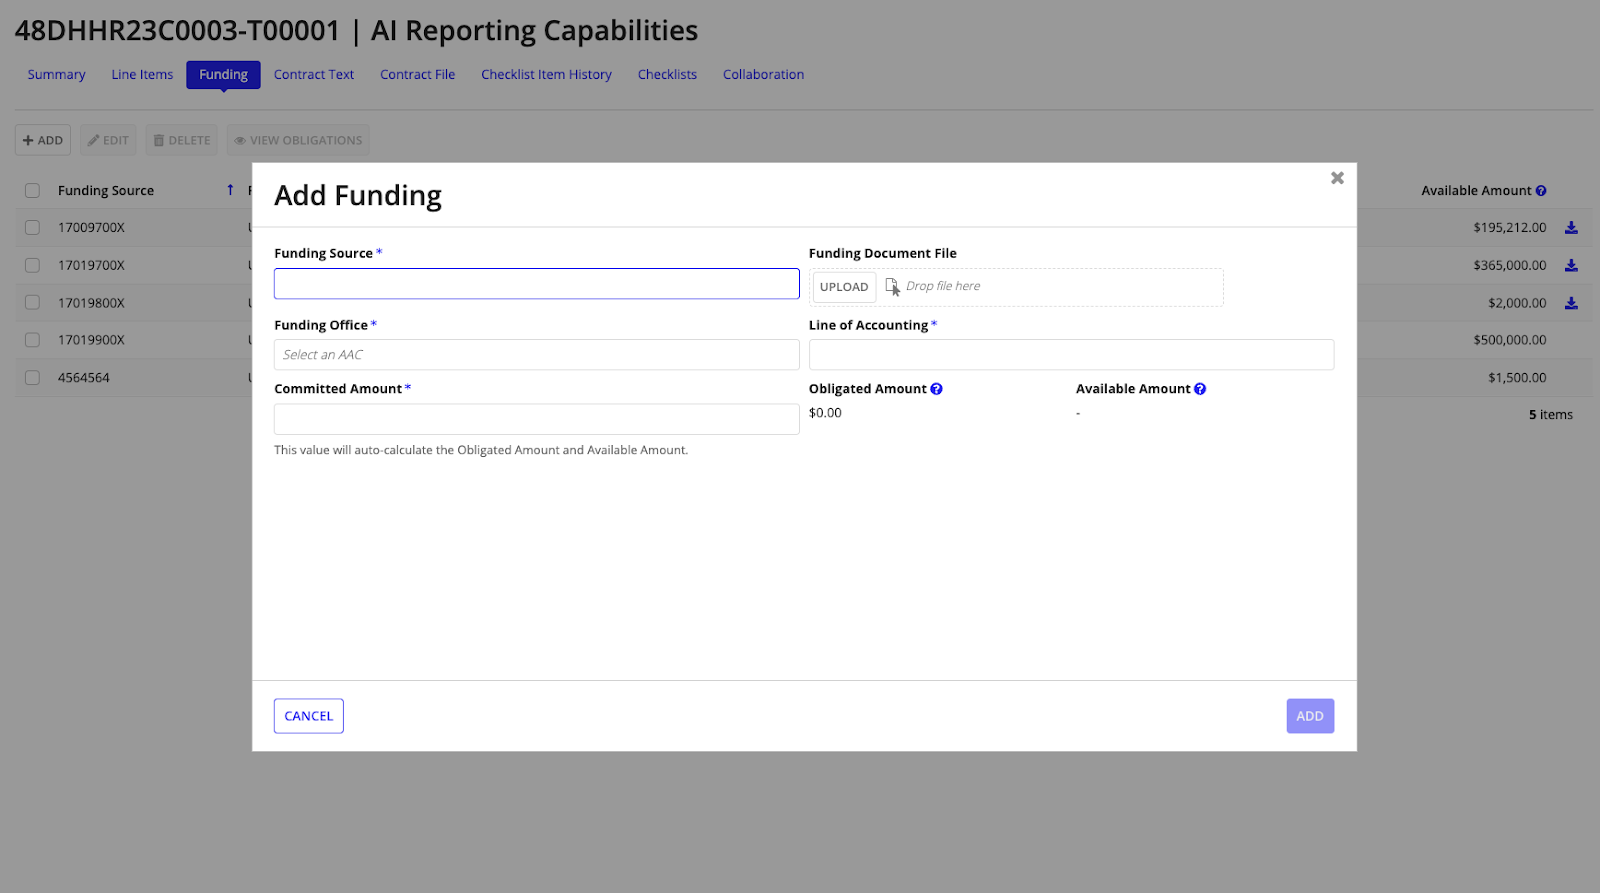Open Checklist Item History tab

click(x=546, y=75)
